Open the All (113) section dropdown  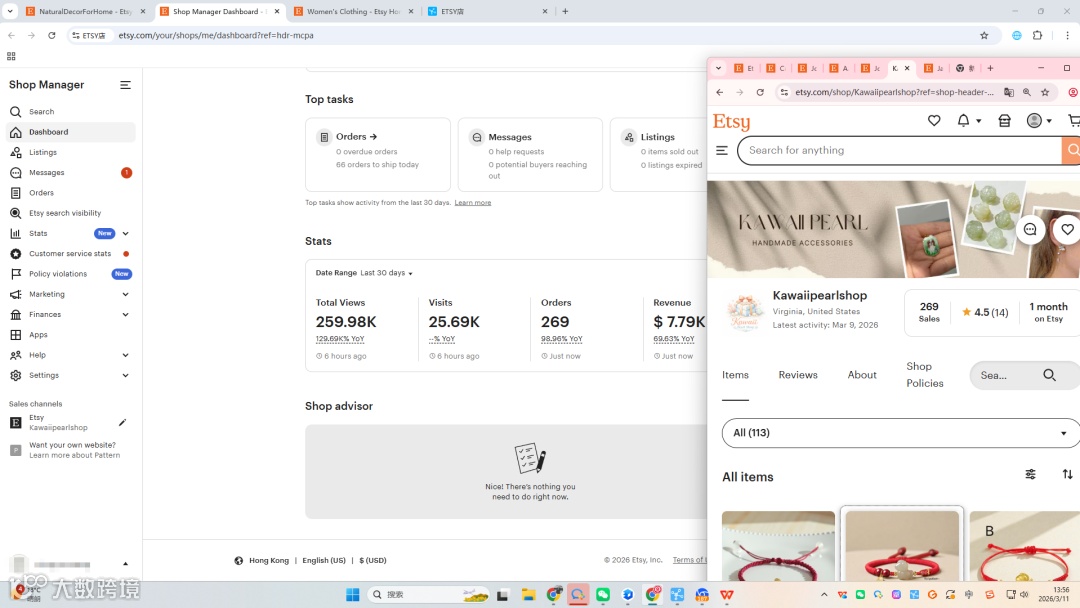[x=900, y=433]
